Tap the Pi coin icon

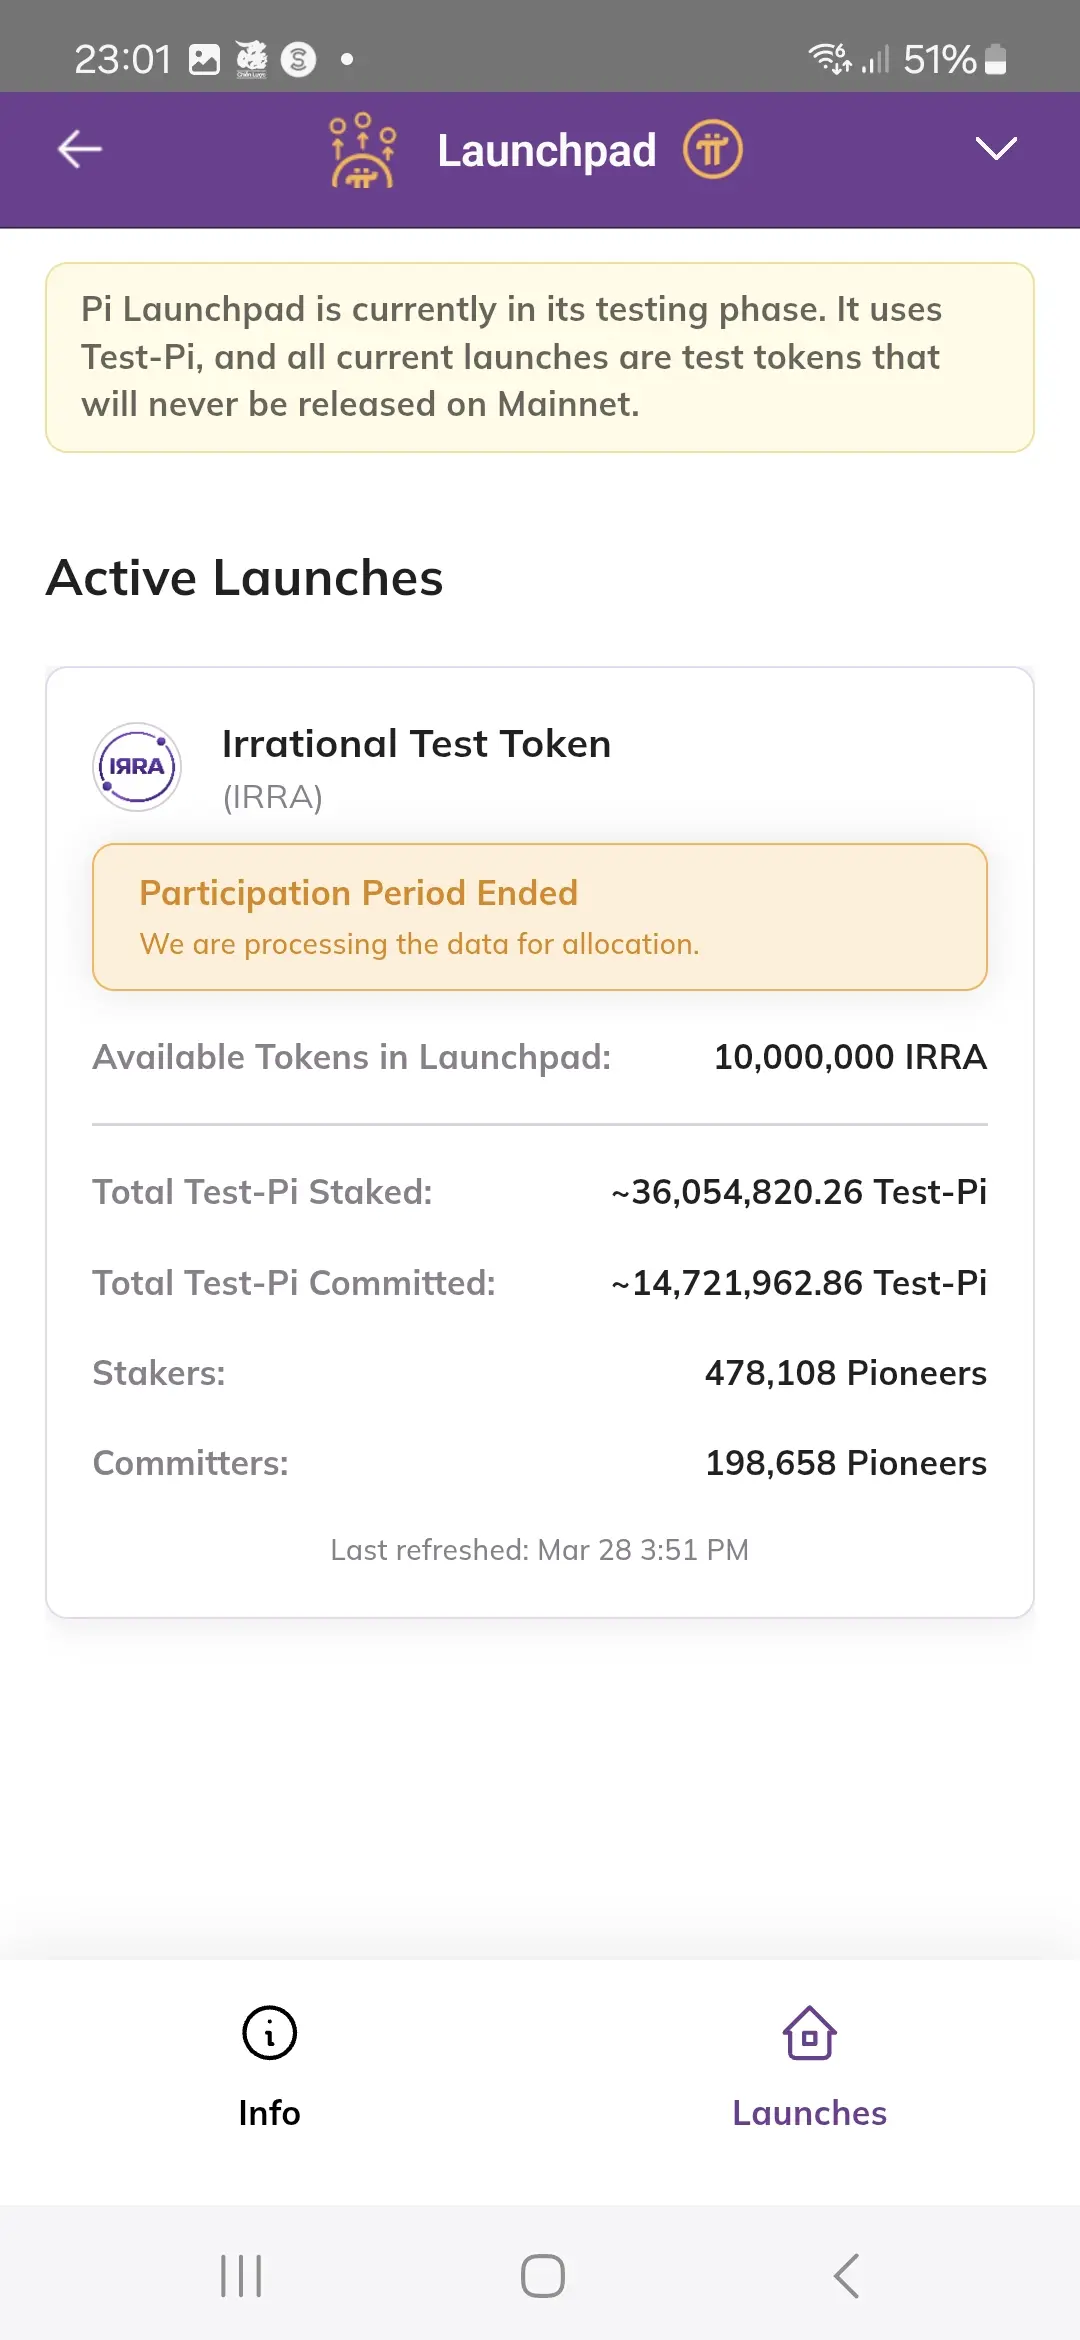coord(712,150)
